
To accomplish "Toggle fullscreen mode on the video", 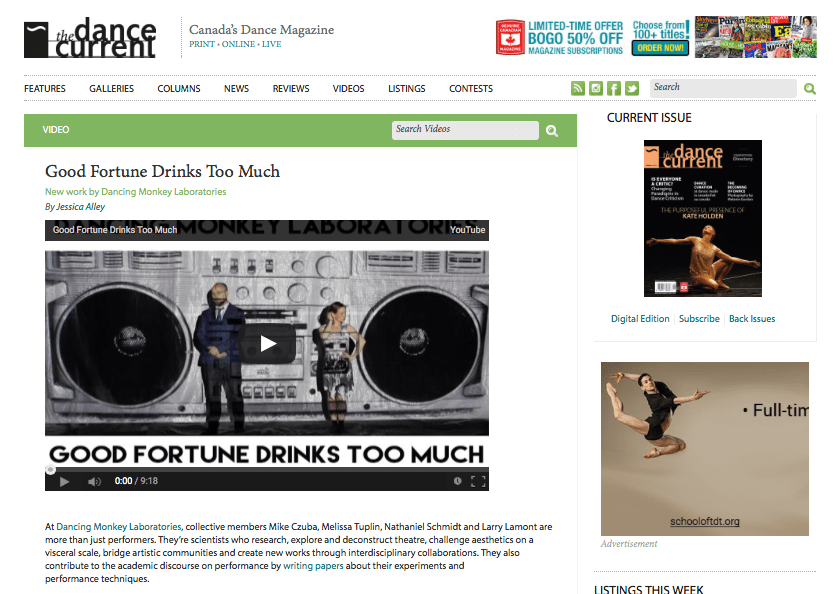I will pos(478,482).
